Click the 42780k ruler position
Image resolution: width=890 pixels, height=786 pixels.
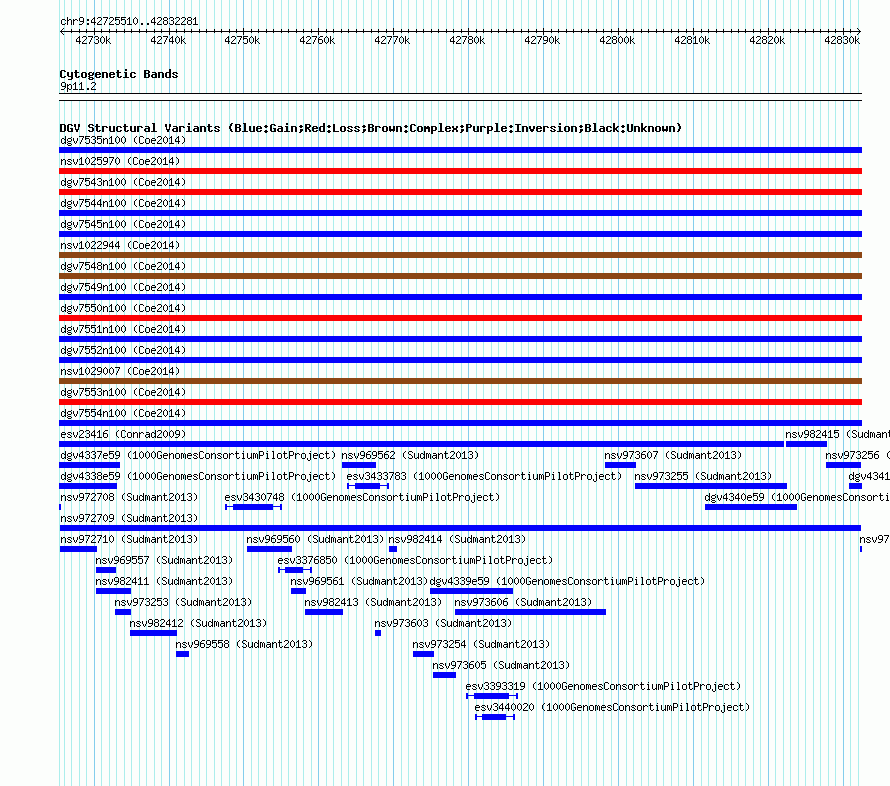pos(467,40)
